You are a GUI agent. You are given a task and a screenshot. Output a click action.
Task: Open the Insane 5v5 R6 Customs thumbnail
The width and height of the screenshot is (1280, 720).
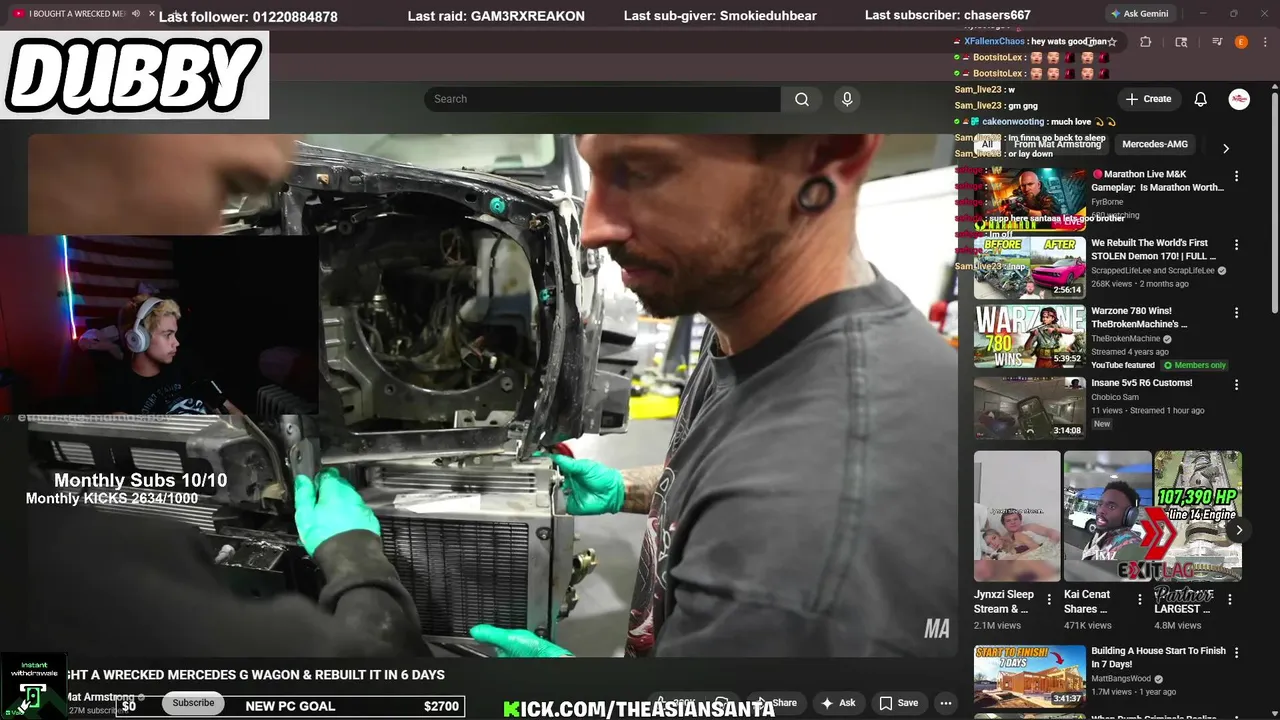pyautogui.click(x=1029, y=407)
